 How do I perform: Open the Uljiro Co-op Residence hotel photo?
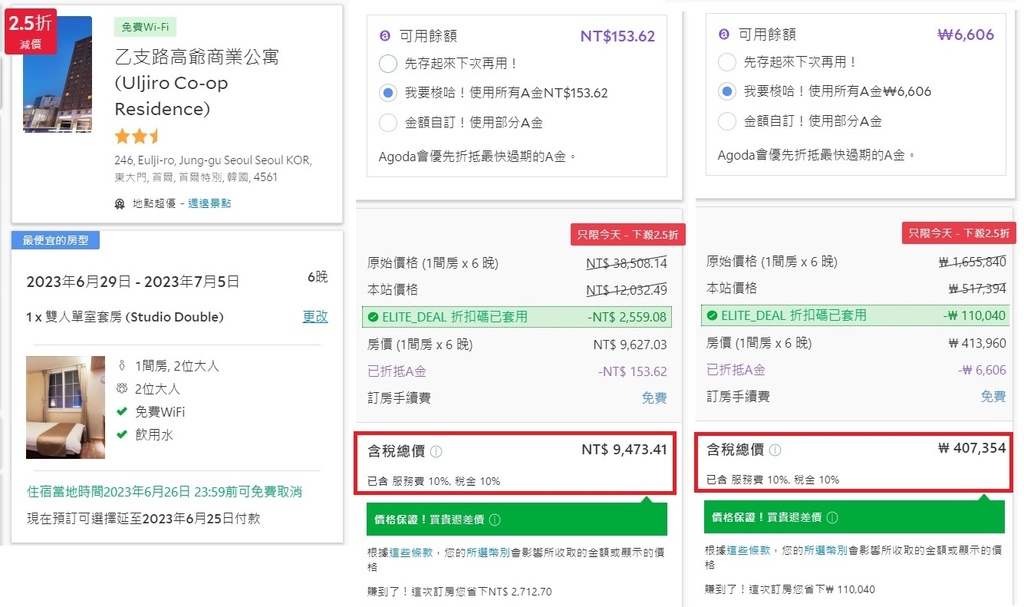[x=57, y=75]
